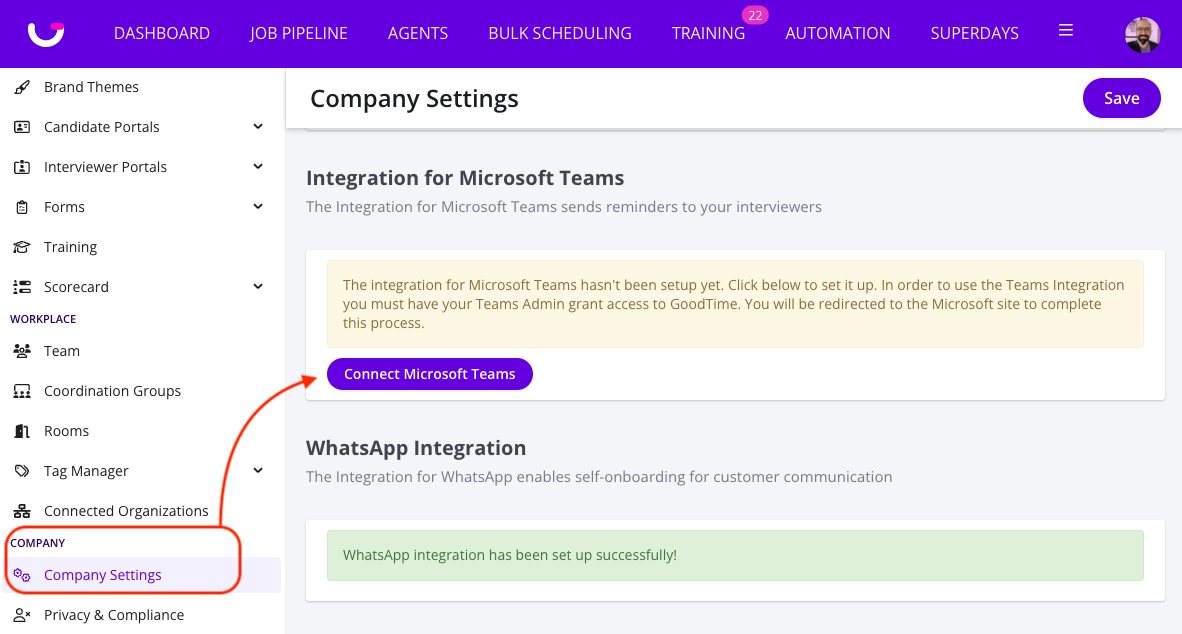Open Coordination Groups in sidebar

point(112,391)
